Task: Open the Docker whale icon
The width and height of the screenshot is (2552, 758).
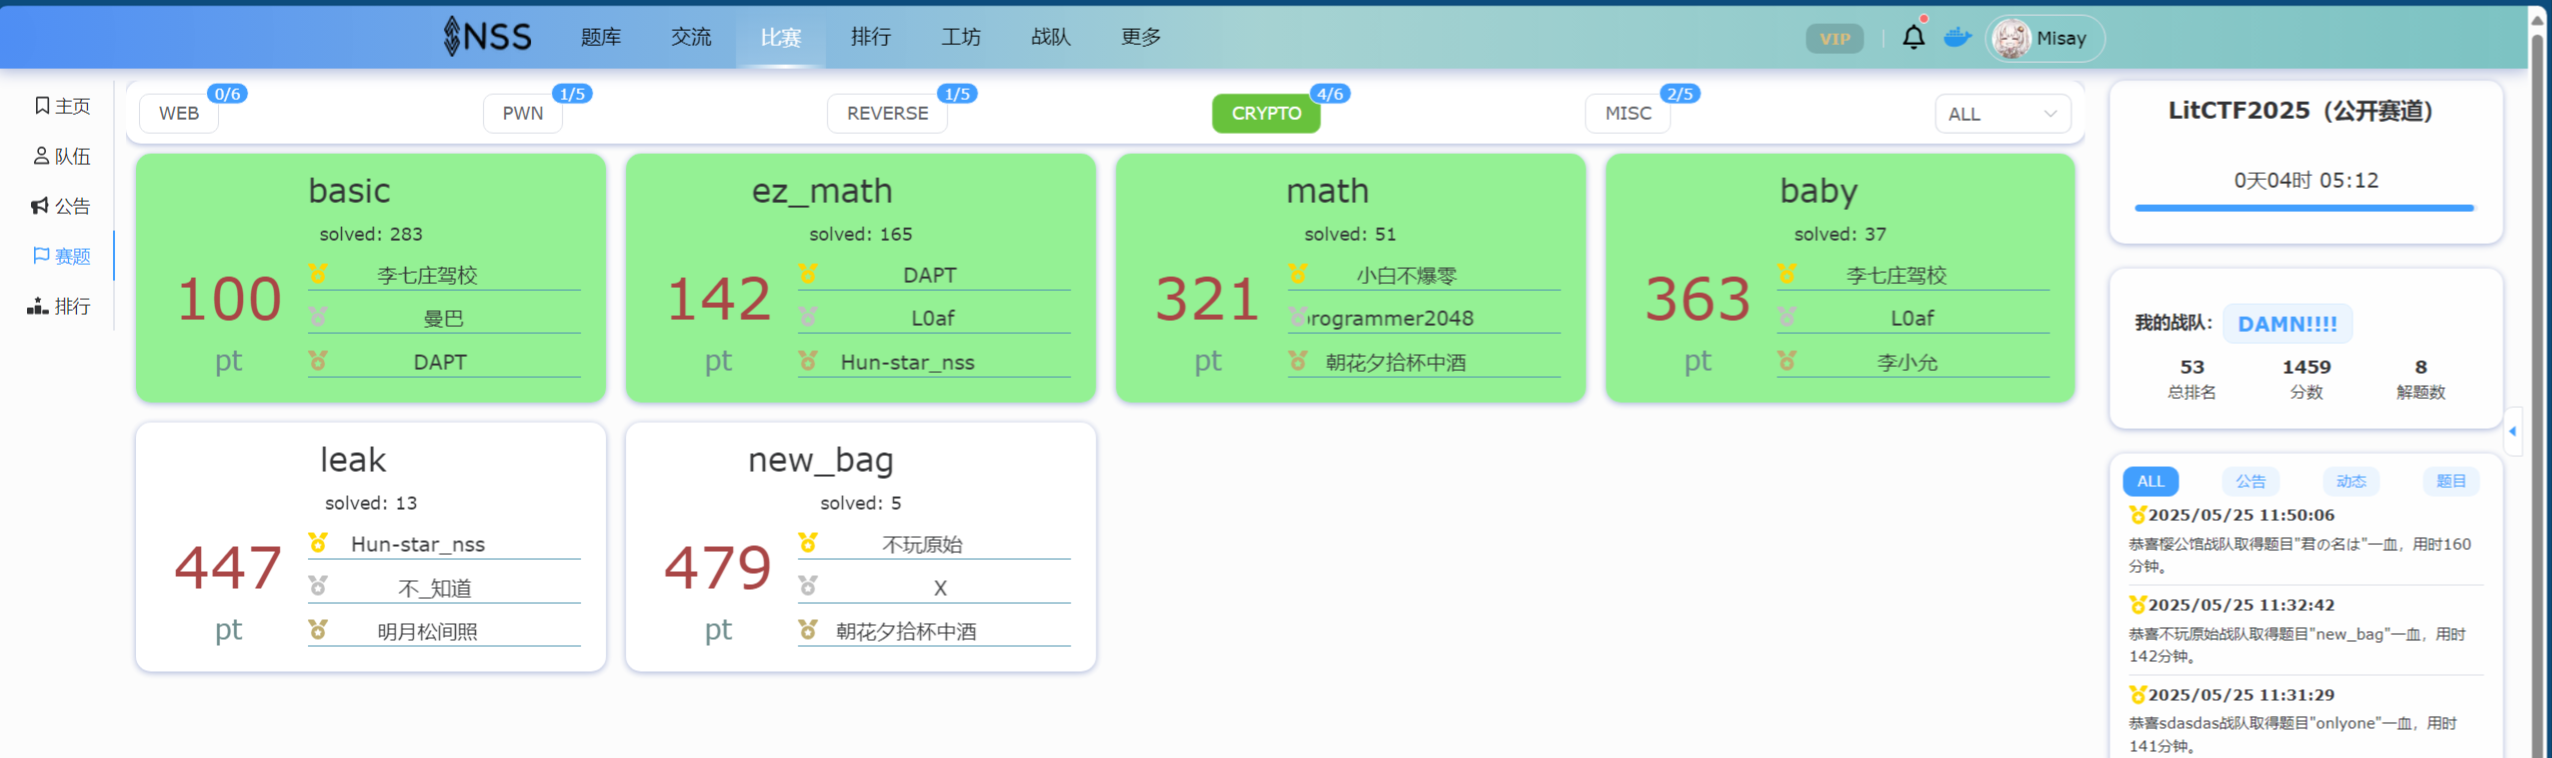Action: 1957,38
